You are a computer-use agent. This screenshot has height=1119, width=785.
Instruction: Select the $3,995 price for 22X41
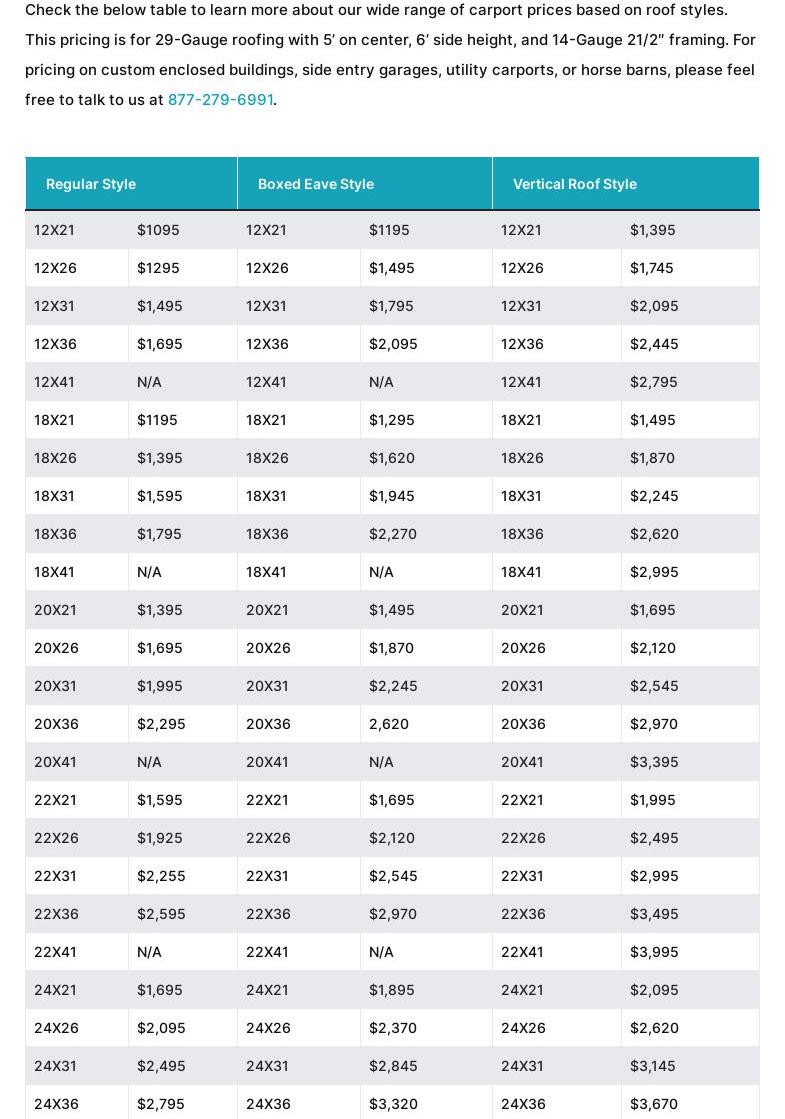point(654,952)
